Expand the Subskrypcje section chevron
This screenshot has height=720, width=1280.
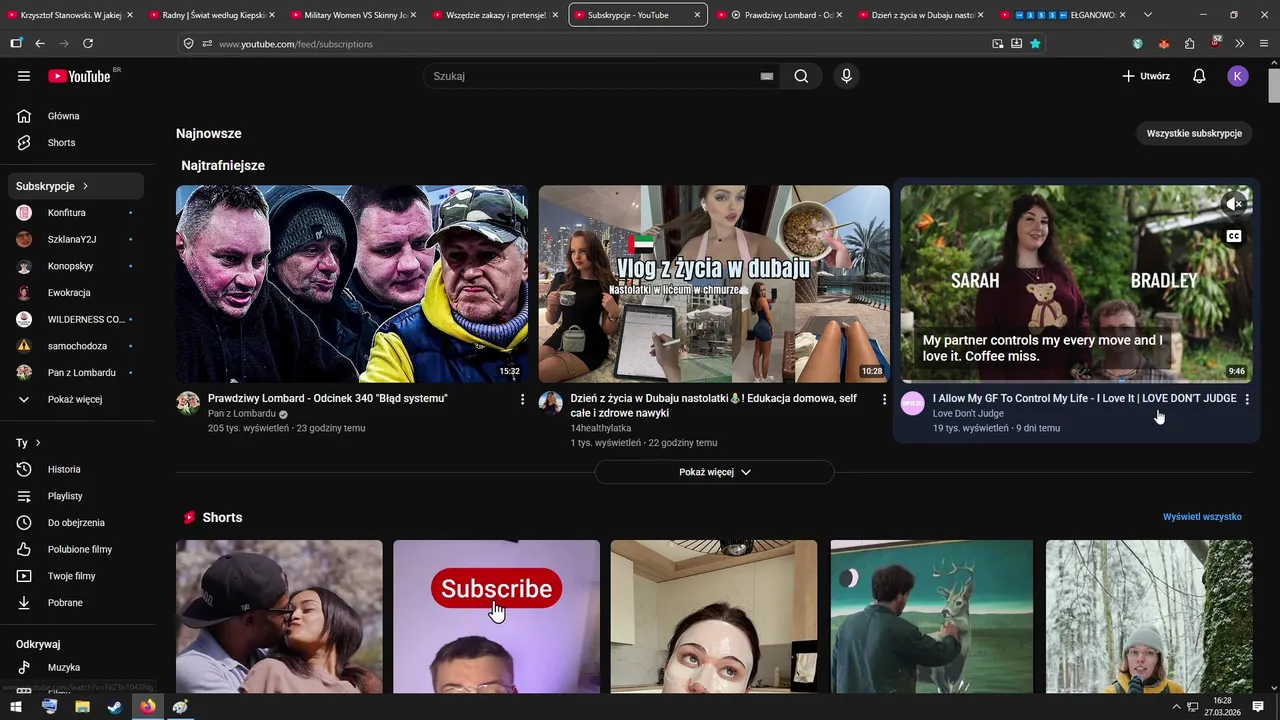(86, 186)
